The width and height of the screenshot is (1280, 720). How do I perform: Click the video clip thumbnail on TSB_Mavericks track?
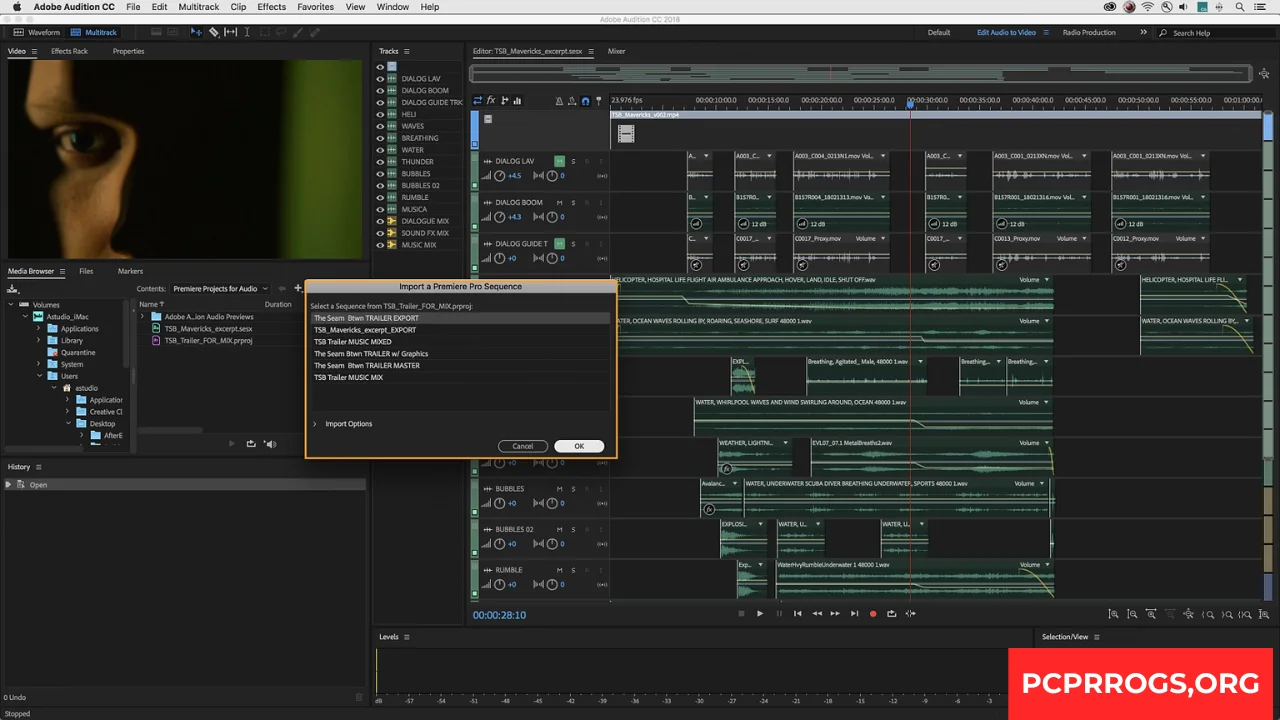coord(626,133)
